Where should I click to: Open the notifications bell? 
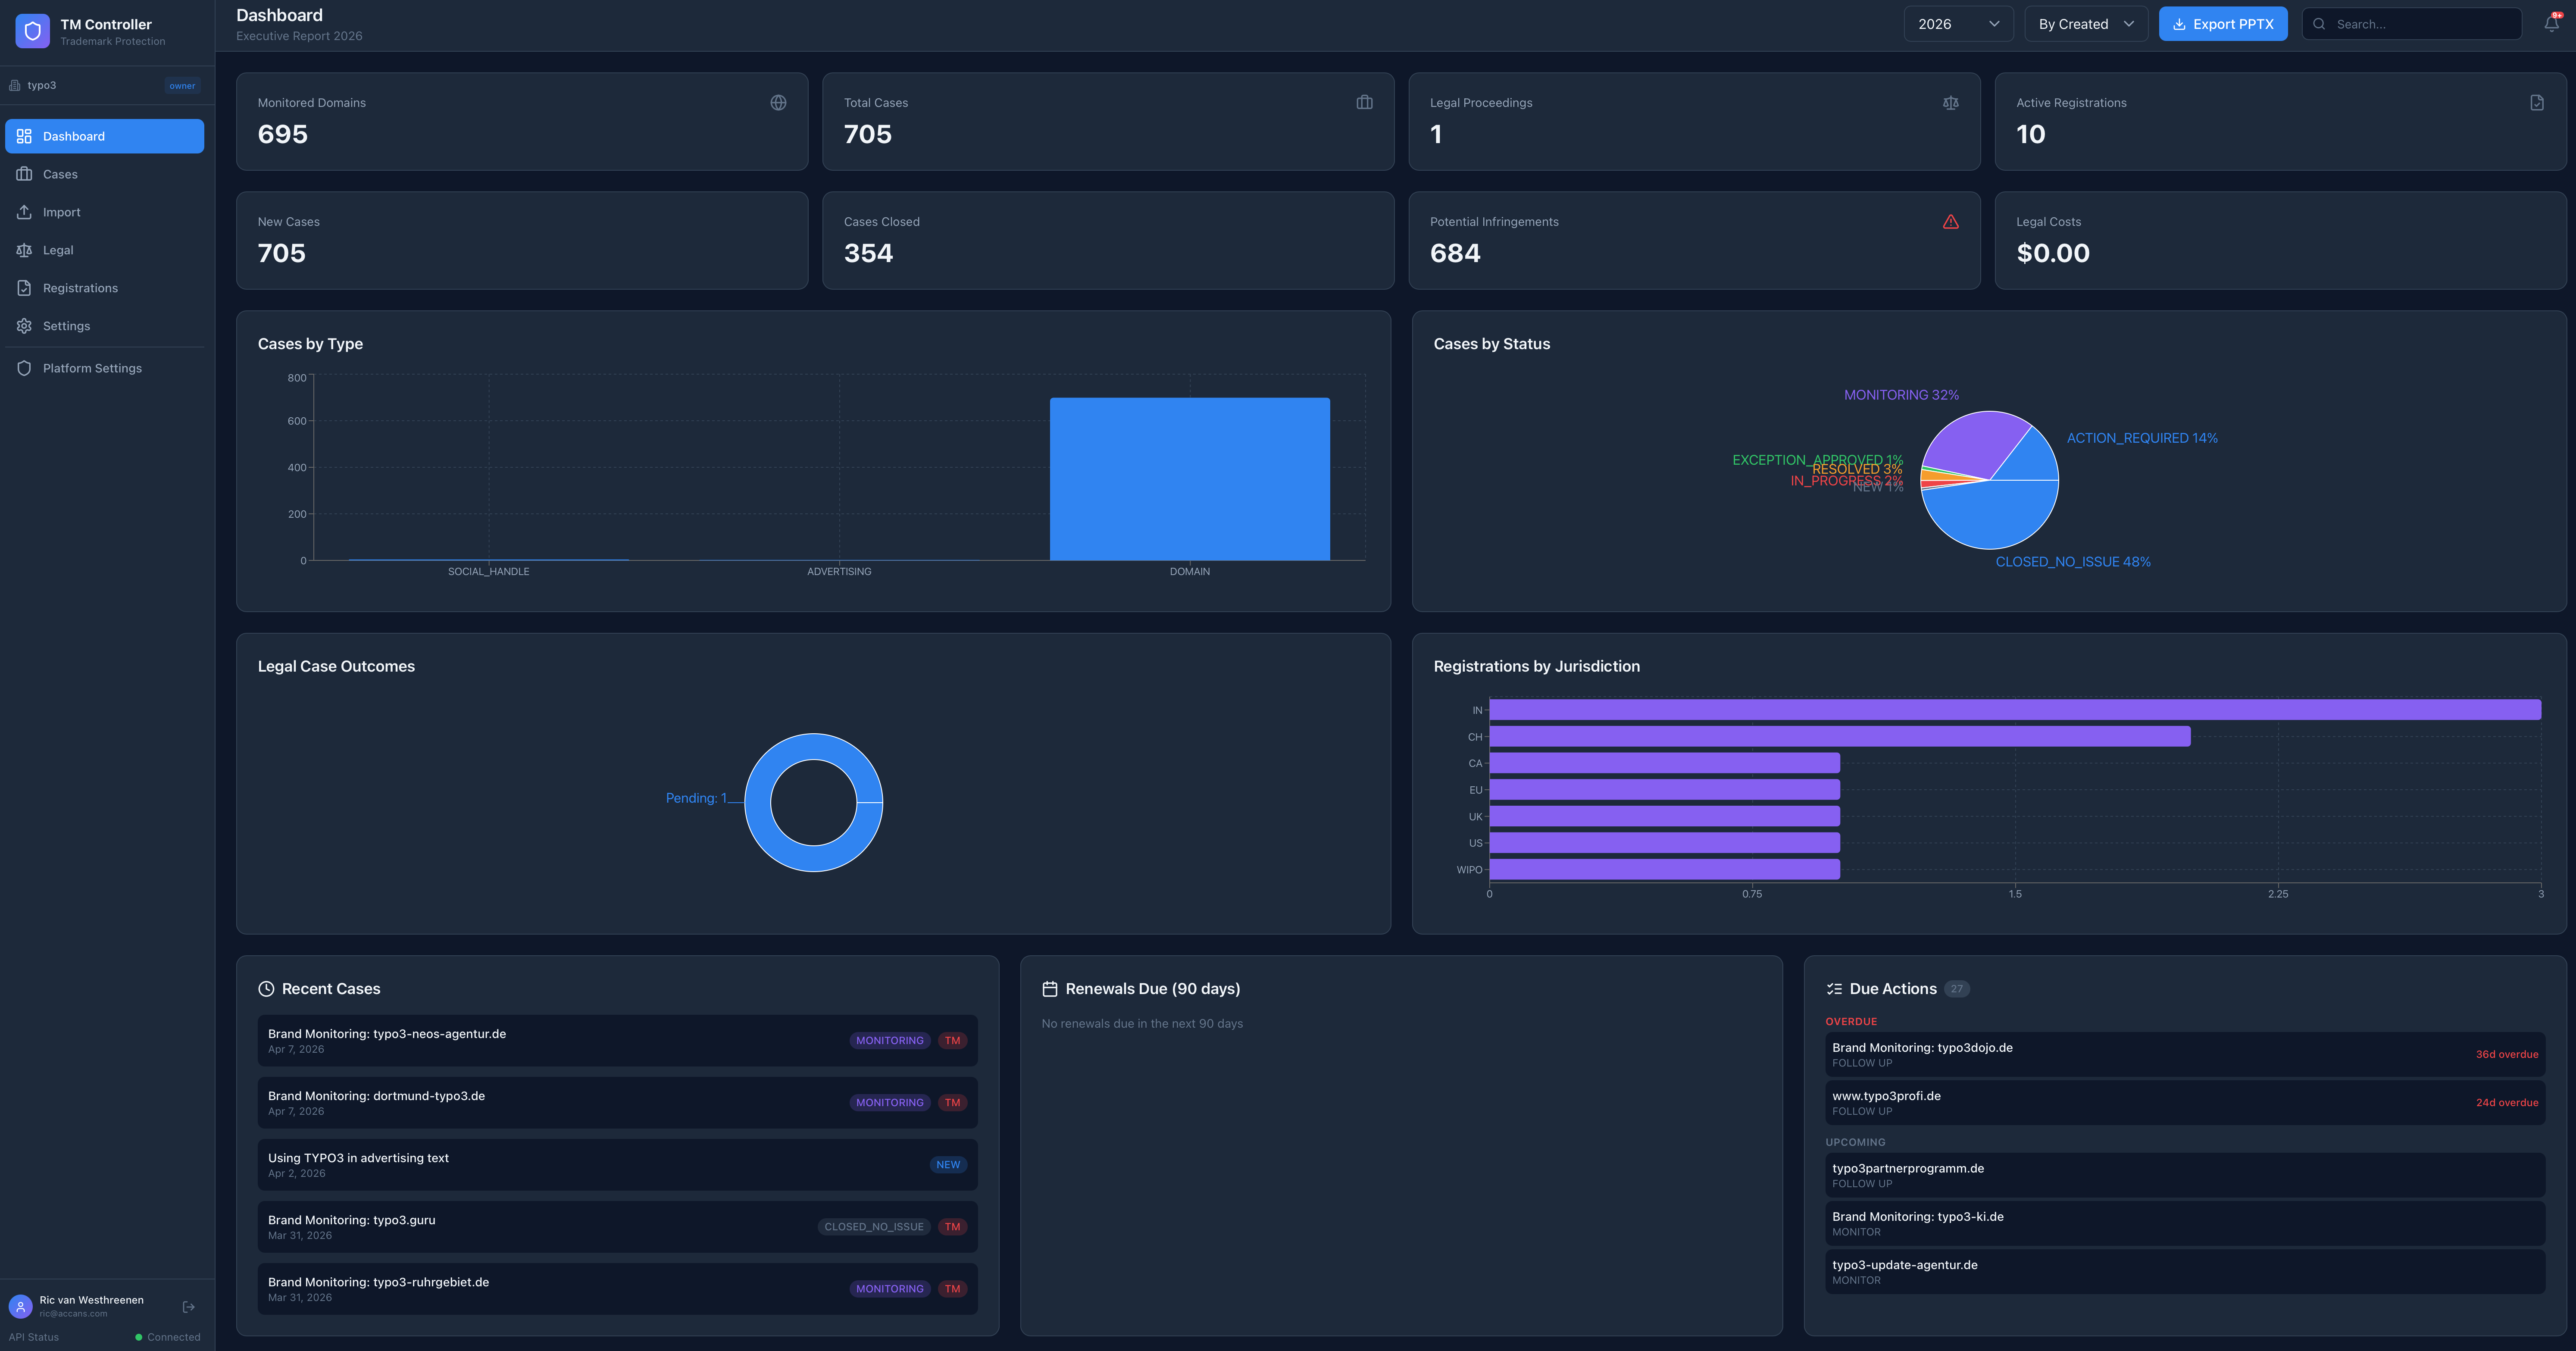point(2551,24)
